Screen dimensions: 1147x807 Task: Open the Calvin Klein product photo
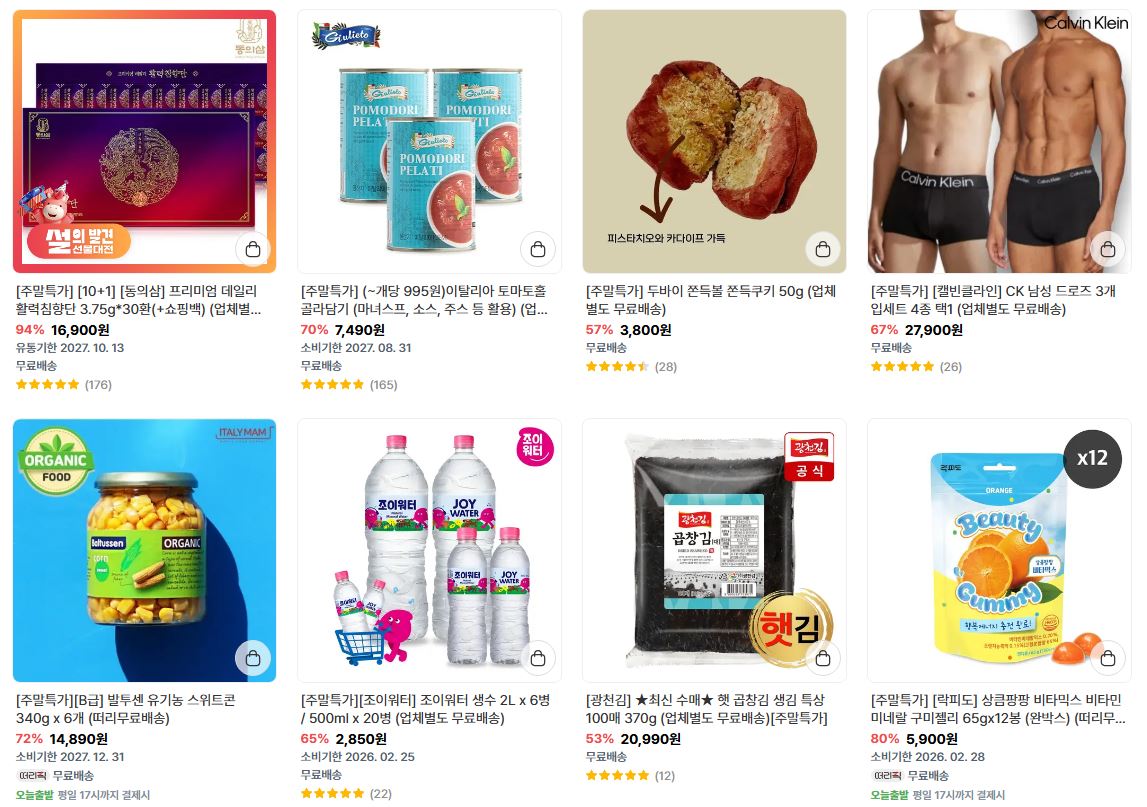point(999,141)
